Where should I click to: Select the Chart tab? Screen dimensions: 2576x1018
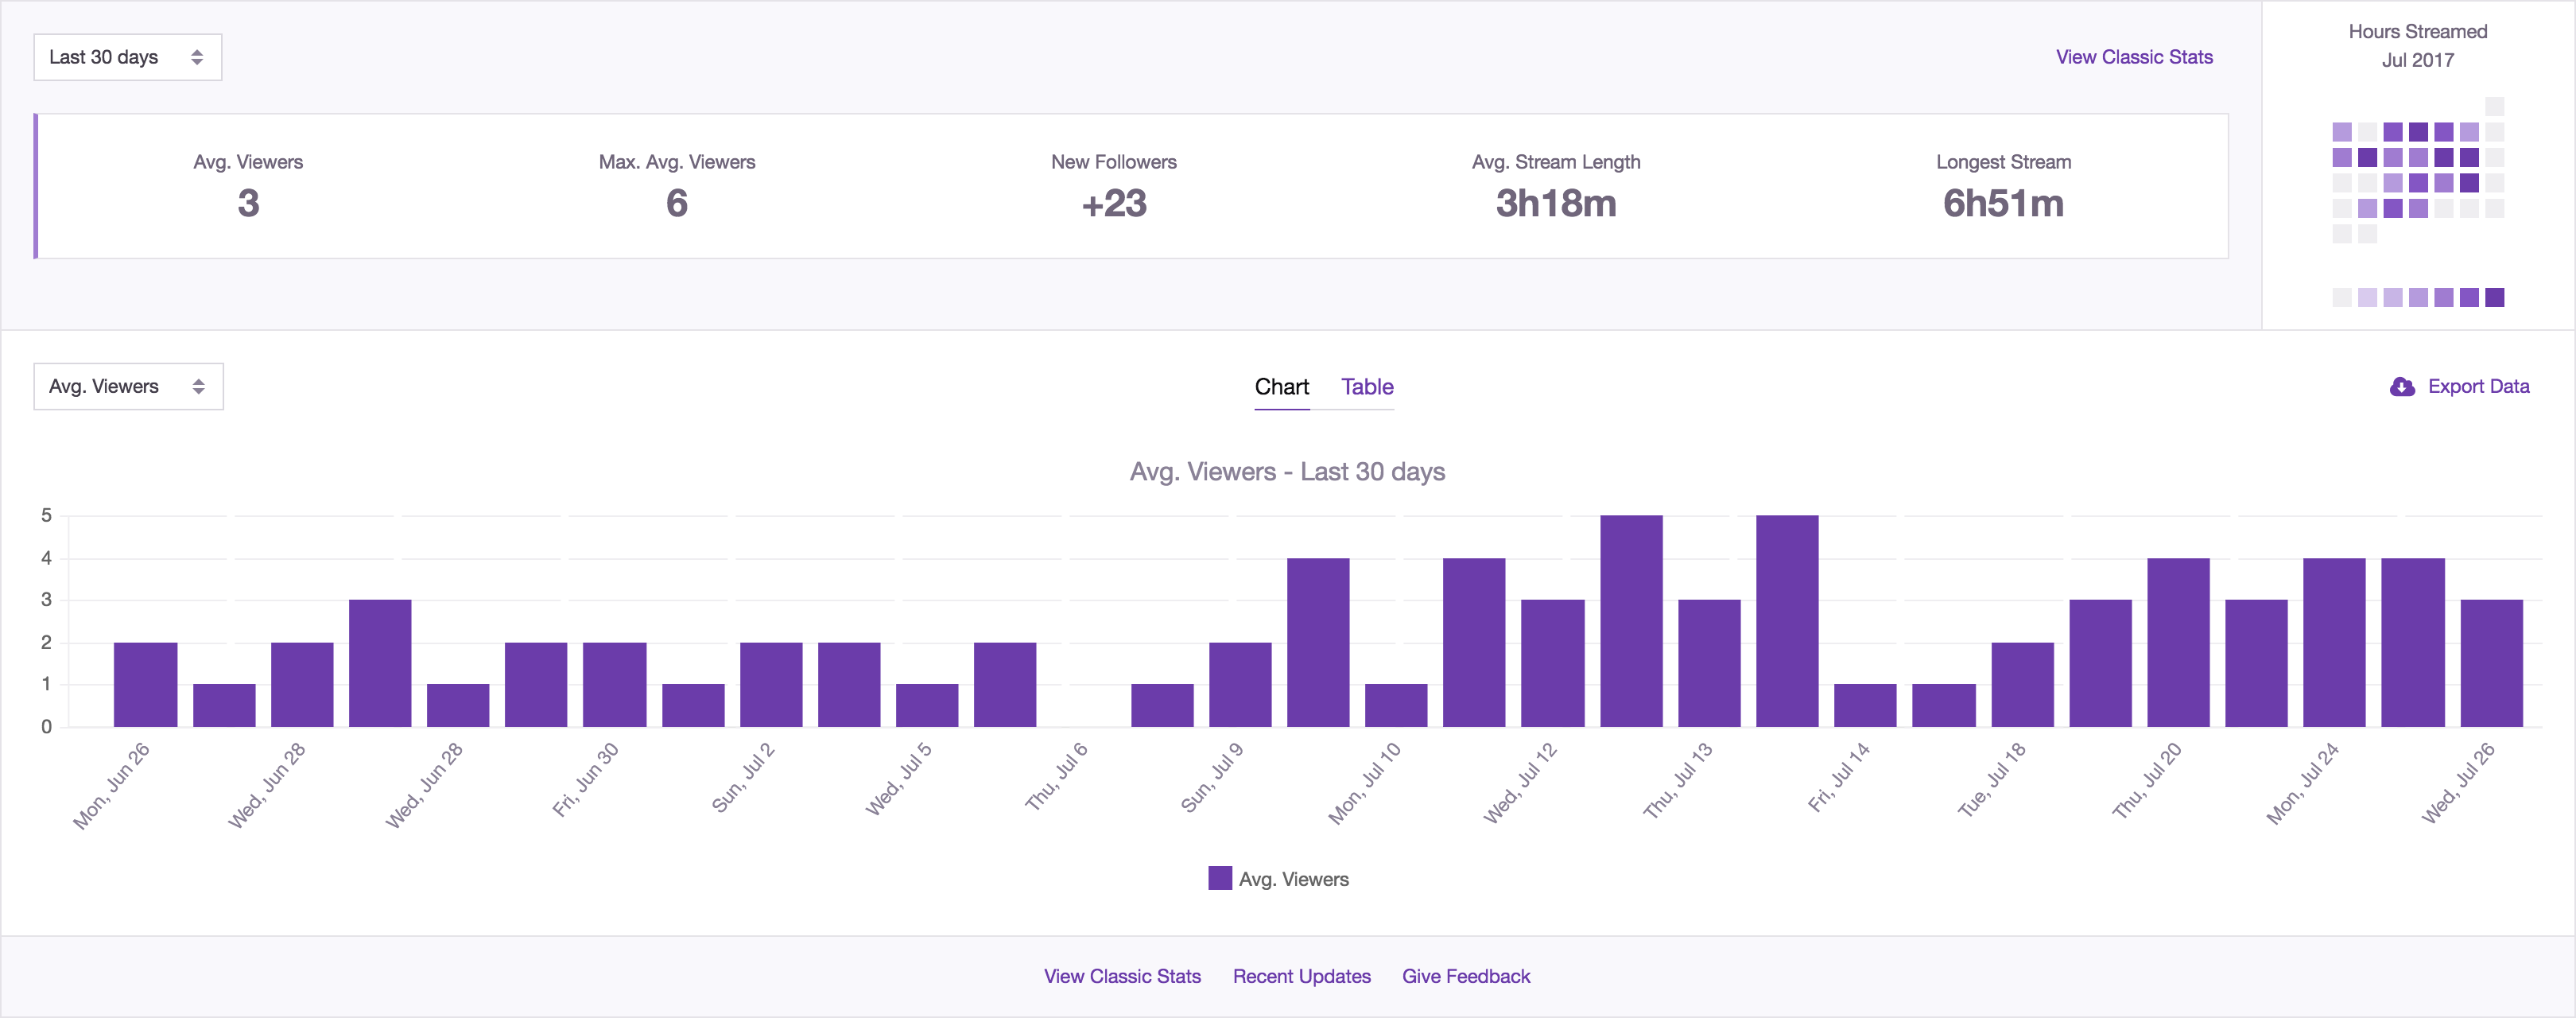pos(1281,387)
